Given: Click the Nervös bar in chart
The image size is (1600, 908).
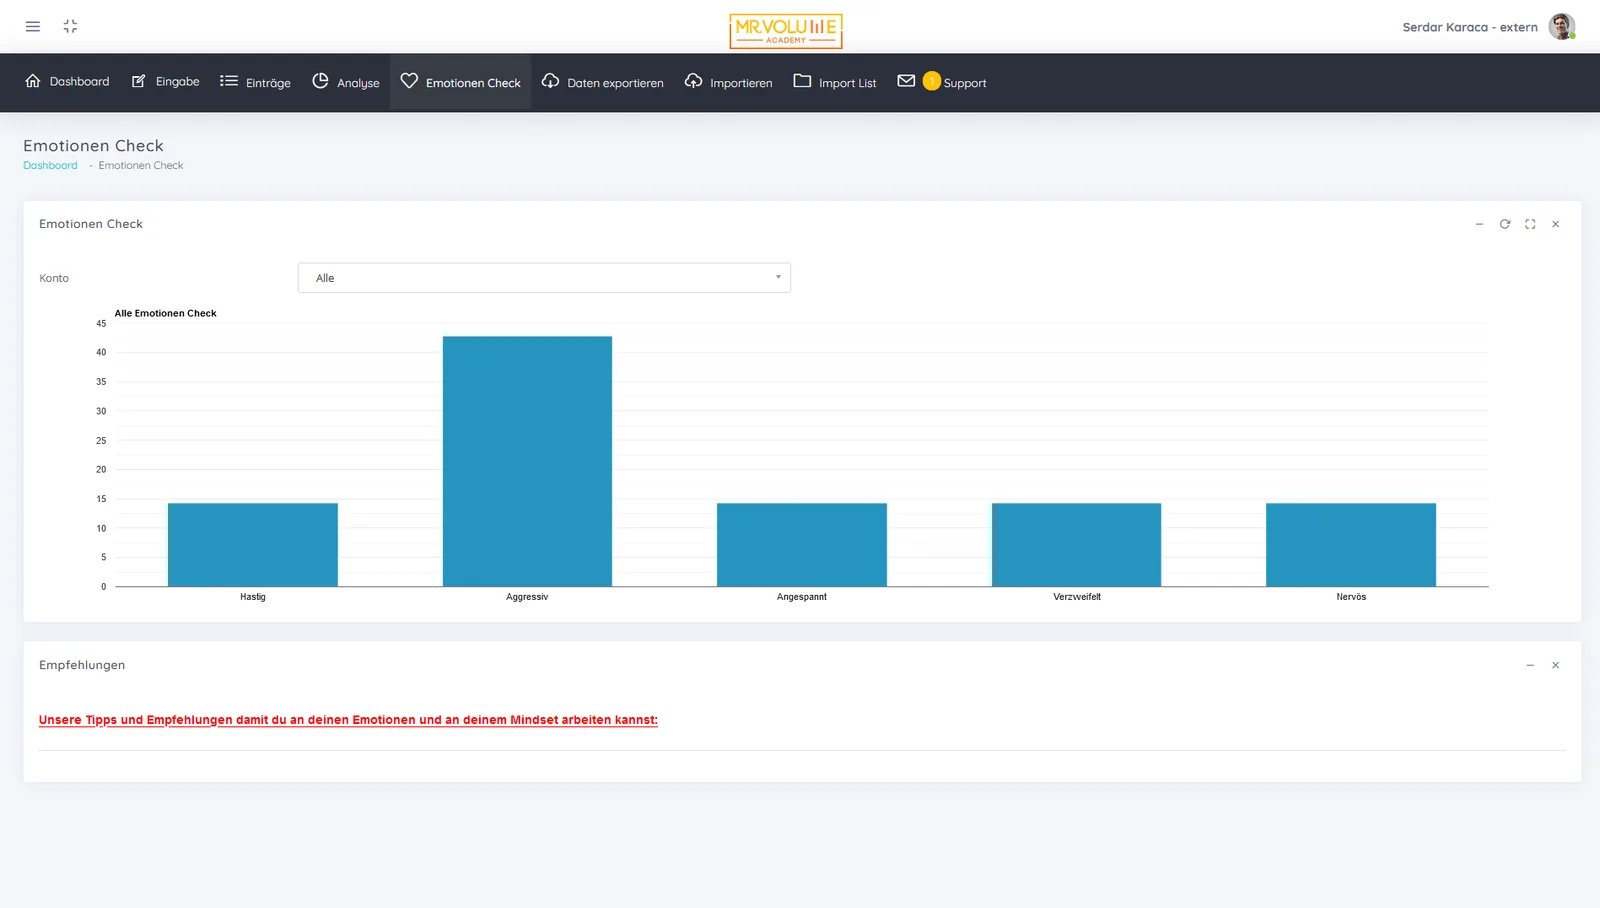Looking at the screenshot, I should pos(1351,545).
